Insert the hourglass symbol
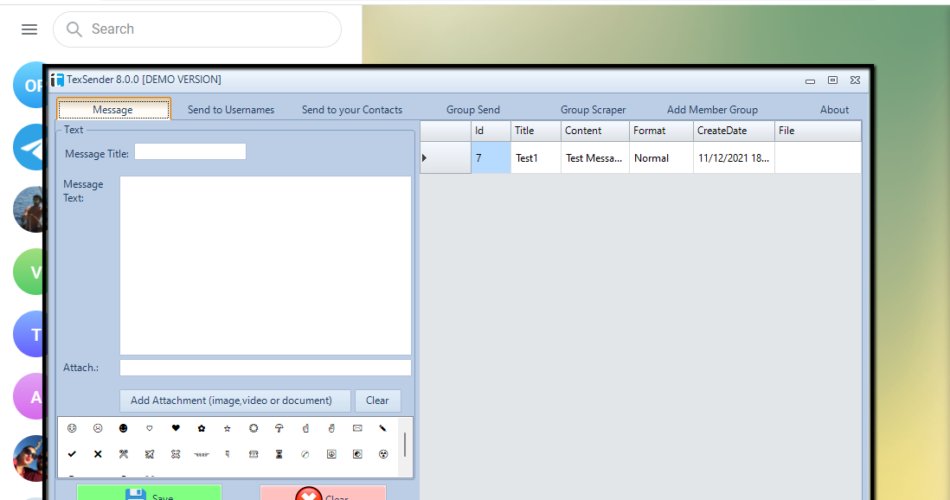Screen dimensions: 950x500 279,454
